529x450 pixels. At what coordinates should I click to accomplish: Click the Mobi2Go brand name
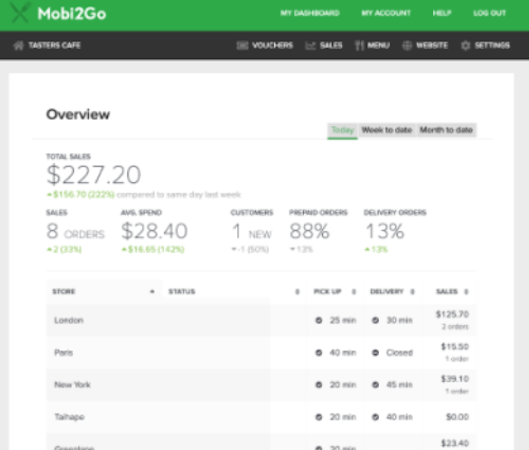(x=72, y=14)
